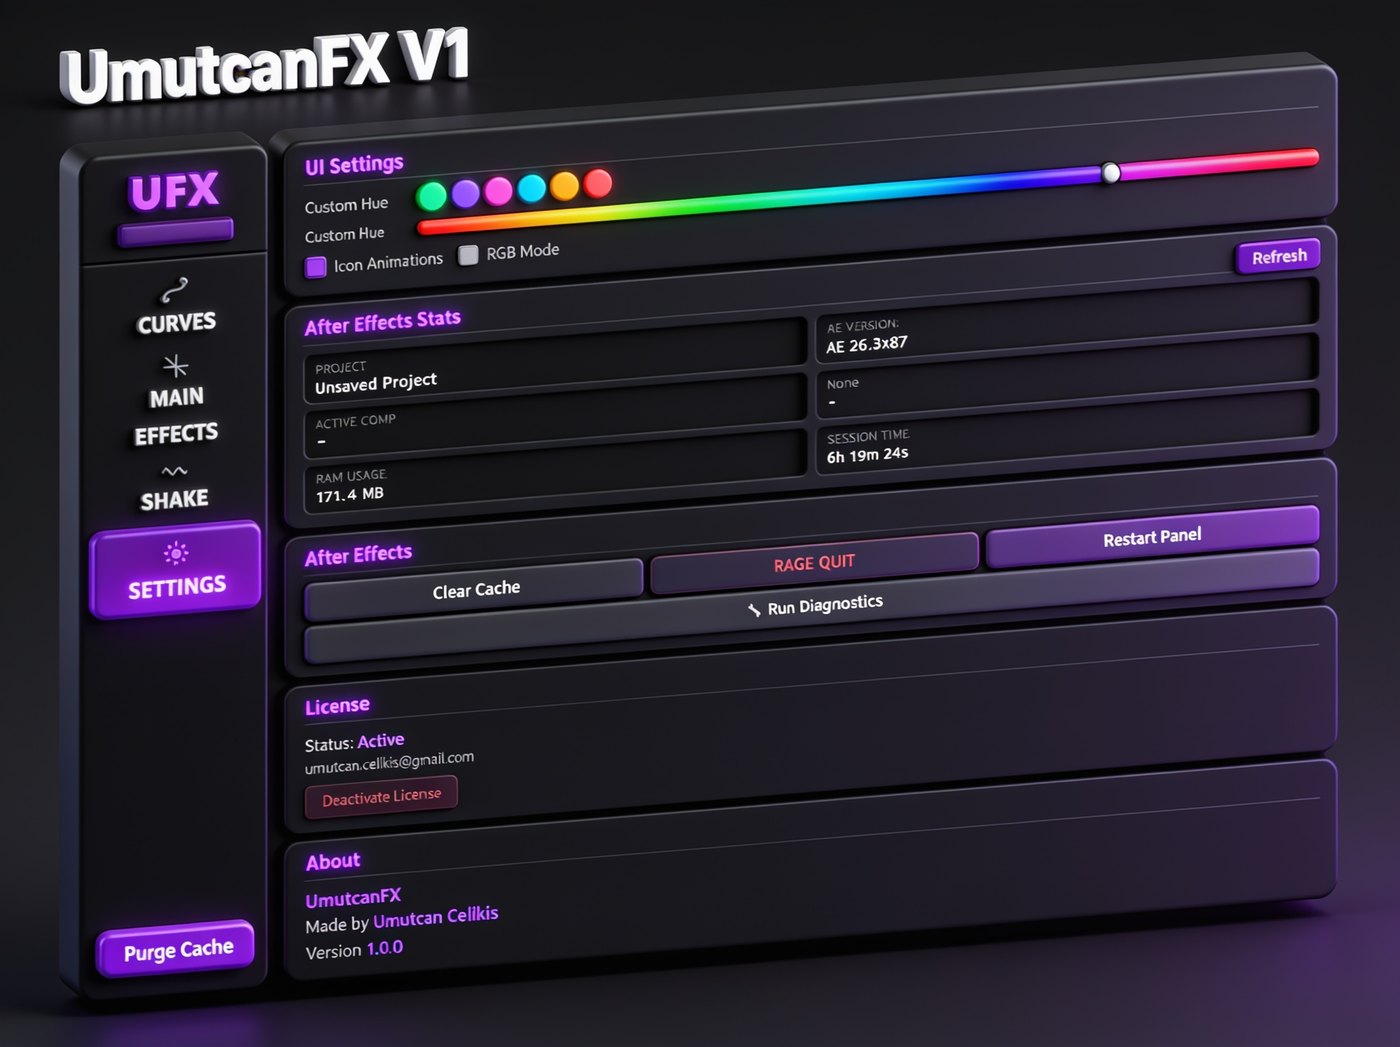Screen dimensions: 1400x1047
Task: Click the Deactivate License button
Action: click(x=381, y=797)
